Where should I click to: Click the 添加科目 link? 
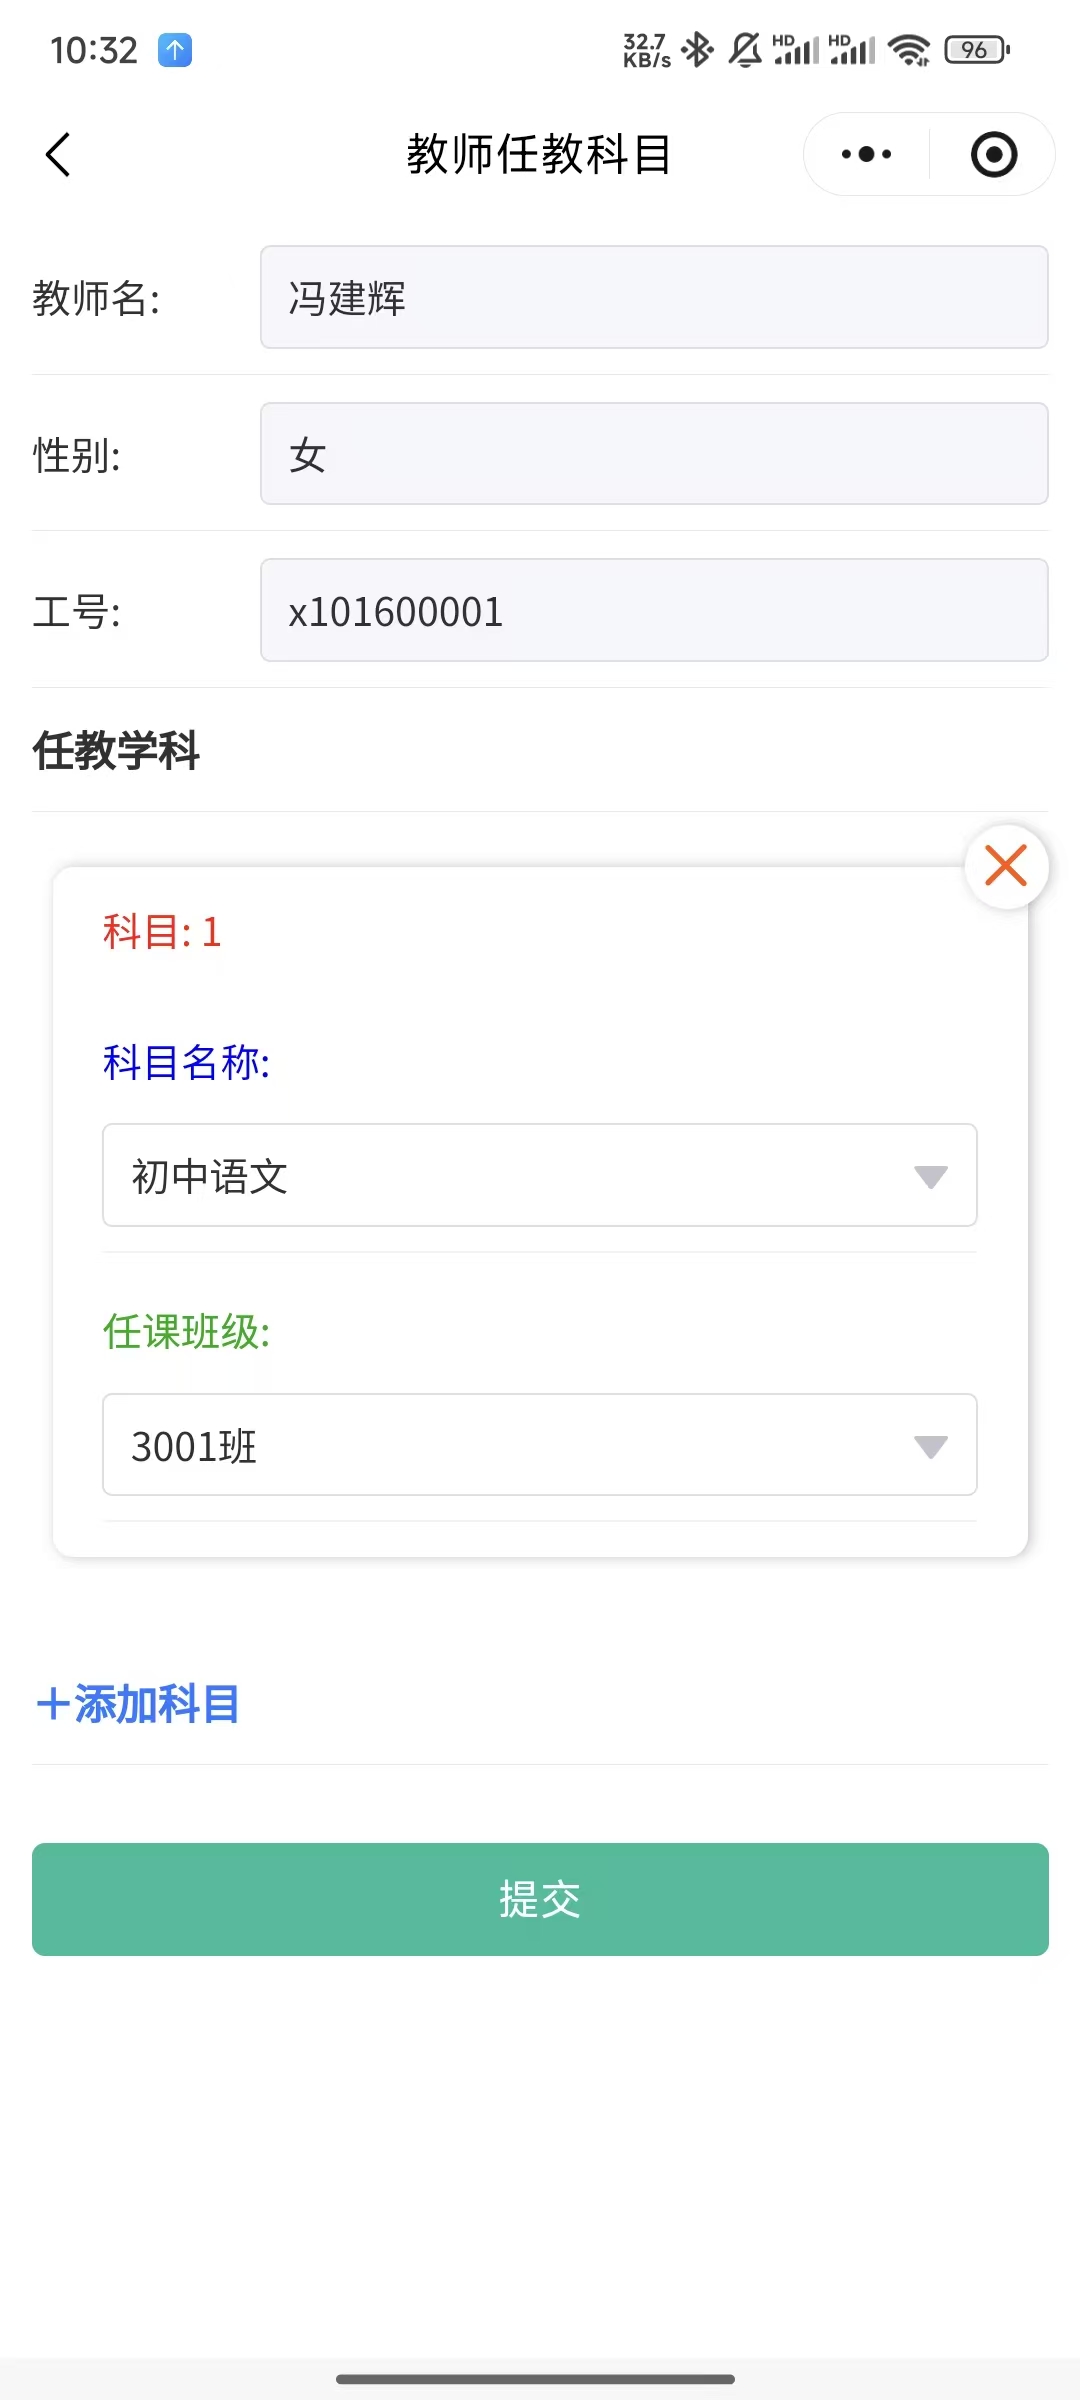(x=138, y=1704)
